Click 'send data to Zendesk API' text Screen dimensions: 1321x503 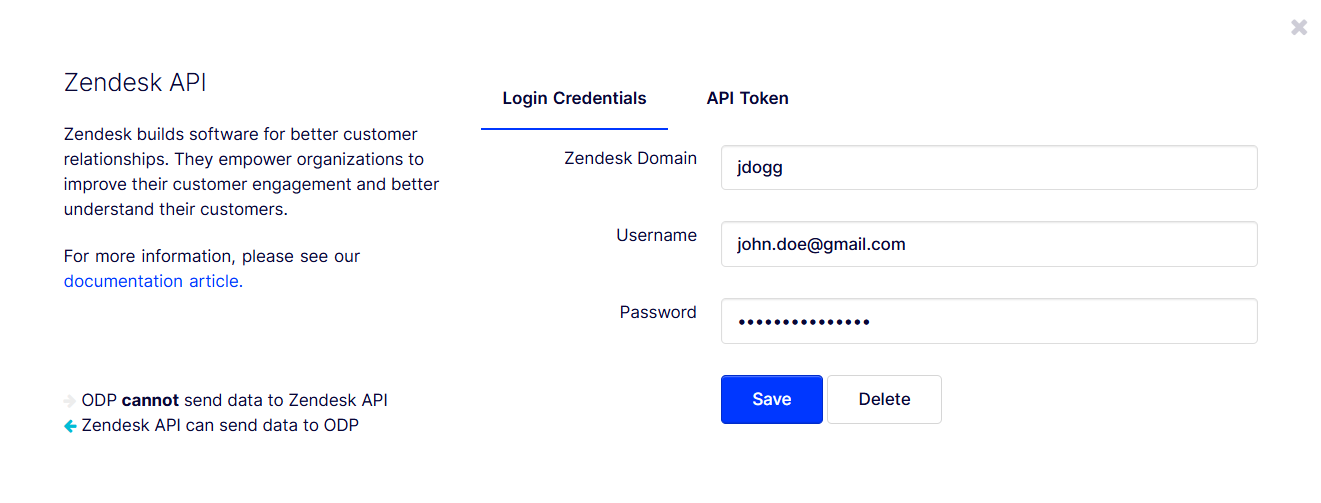click(286, 400)
